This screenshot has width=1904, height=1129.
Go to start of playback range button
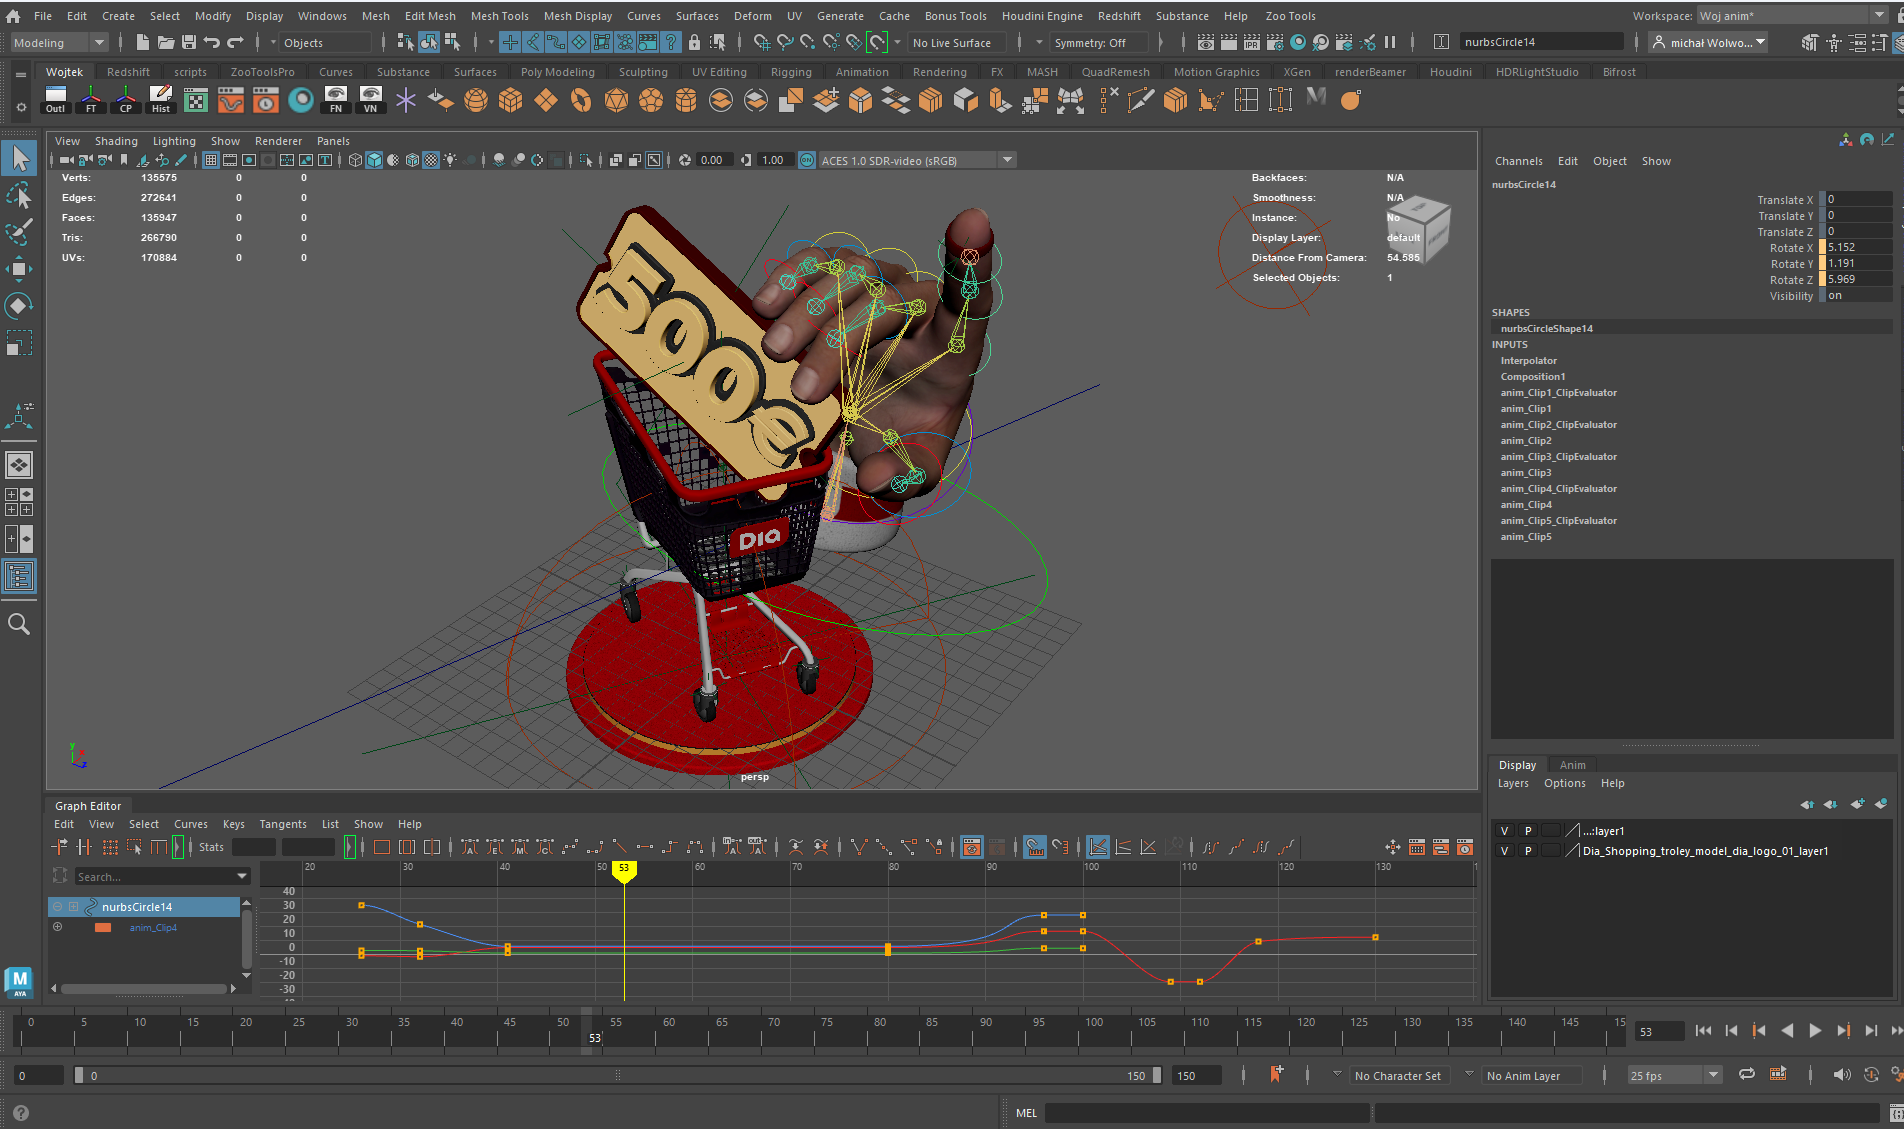(x=1703, y=1030)
